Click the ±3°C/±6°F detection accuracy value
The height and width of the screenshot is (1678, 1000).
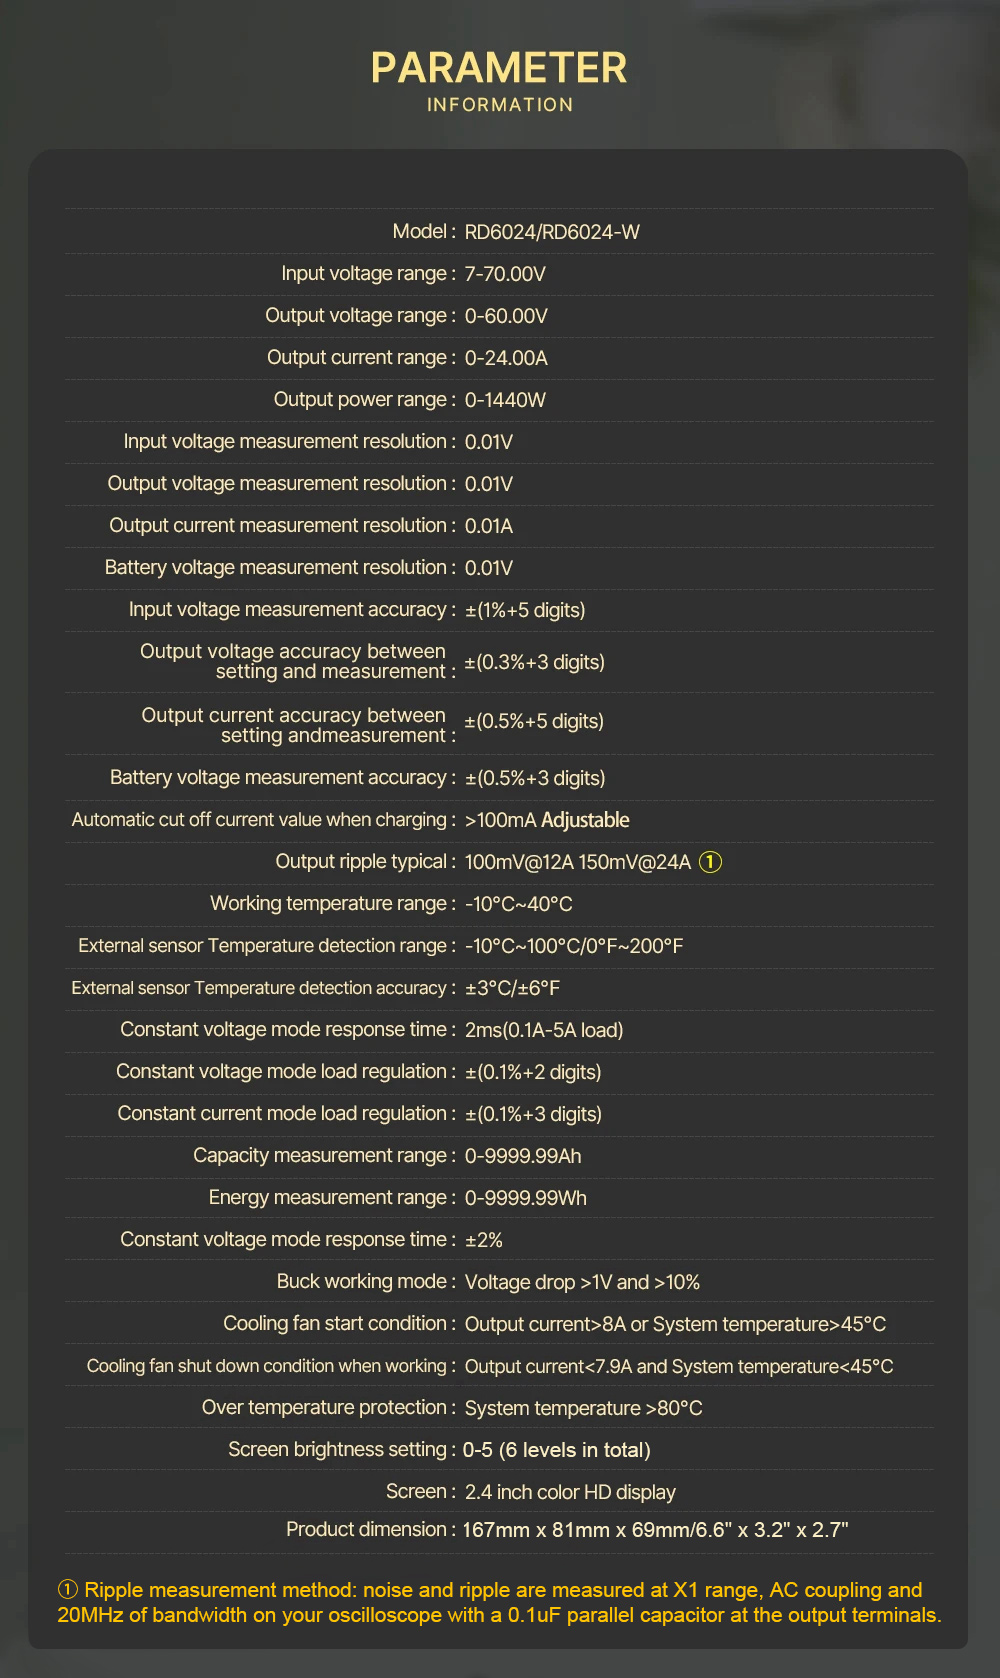pyautogui.click(x=512, y=988)
